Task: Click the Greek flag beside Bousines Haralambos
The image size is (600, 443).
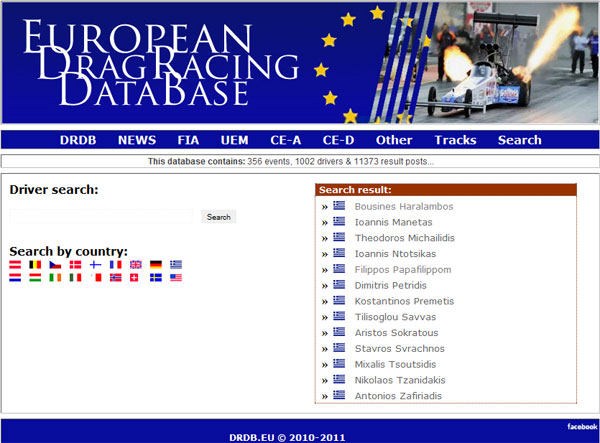Action: (339, 206)
